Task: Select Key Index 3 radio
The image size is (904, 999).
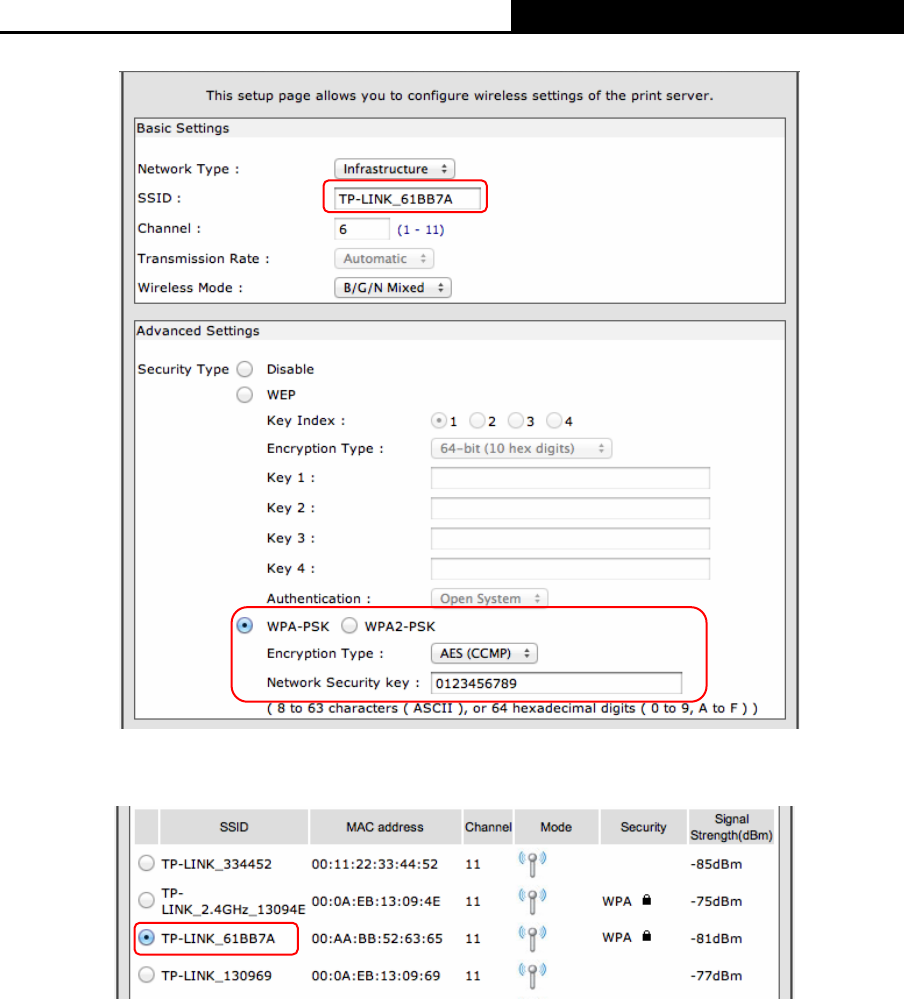Action: pyautogui.click(x=515, y=420)
